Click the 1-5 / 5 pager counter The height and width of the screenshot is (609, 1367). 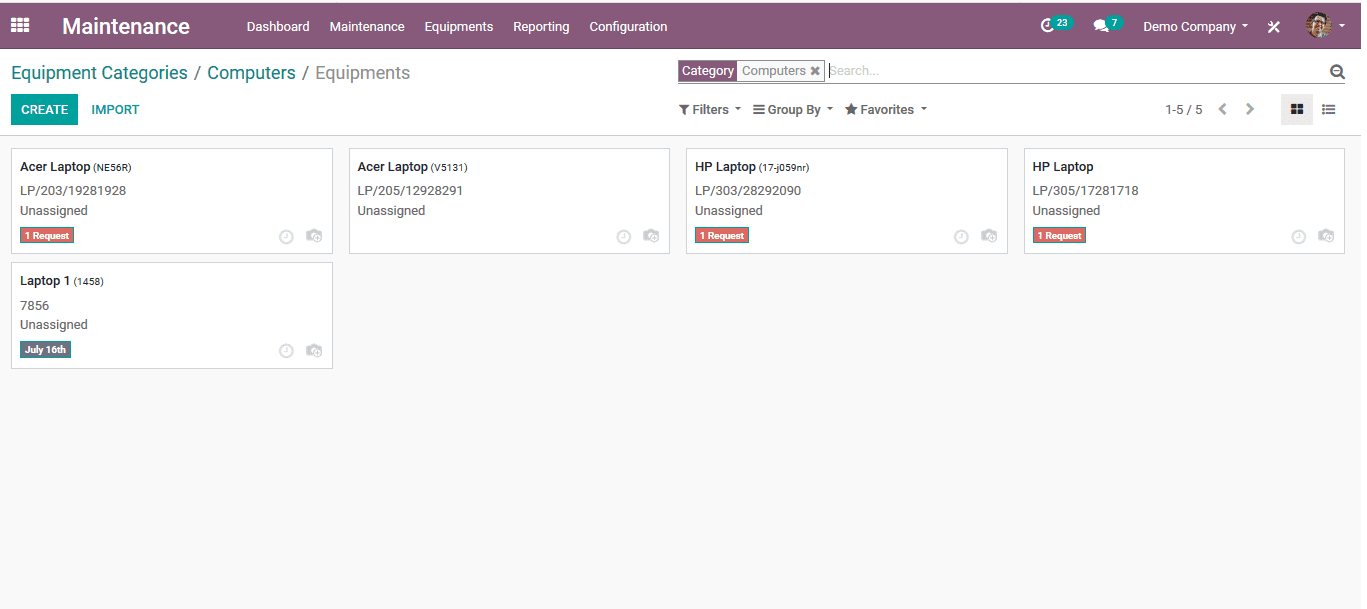pyautogui.click(x=1183, y=110)
